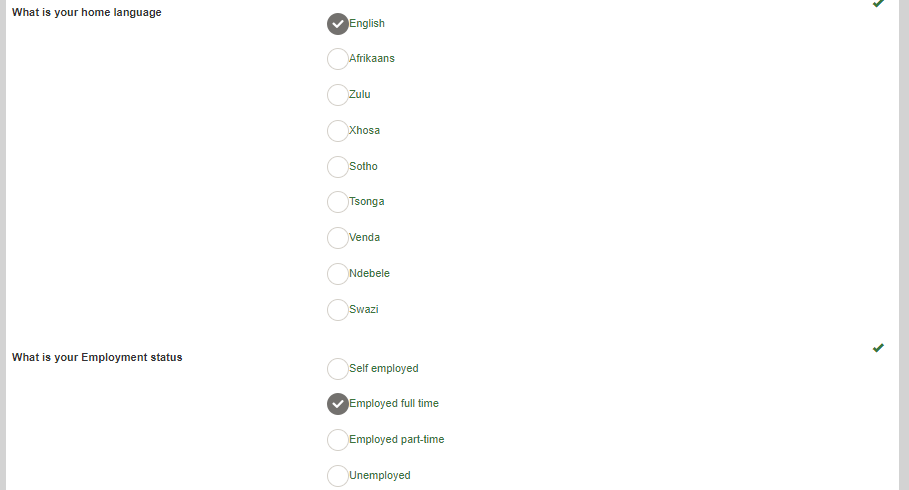Screen dimensions: 909x490
Task: Choose Self employed status
Action: tap(337, 369)
